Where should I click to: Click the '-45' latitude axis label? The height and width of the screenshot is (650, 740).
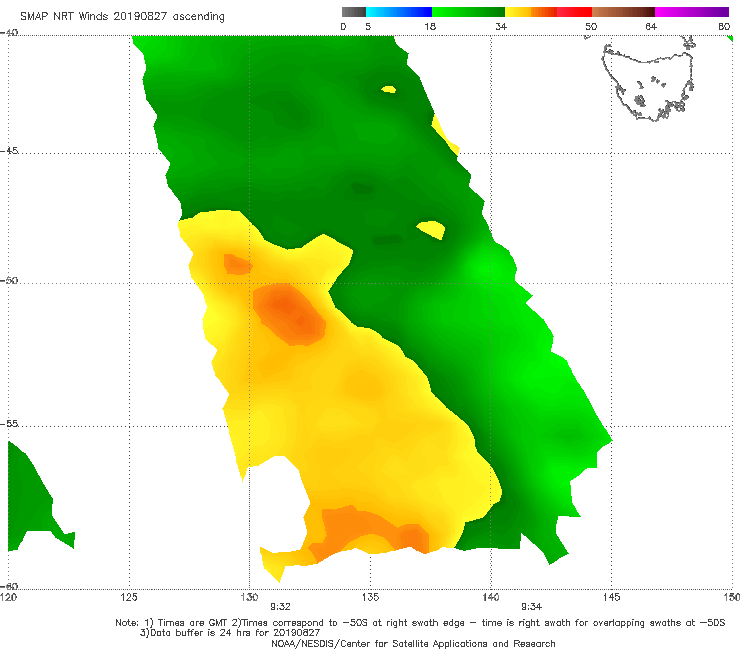click(9, 151)
